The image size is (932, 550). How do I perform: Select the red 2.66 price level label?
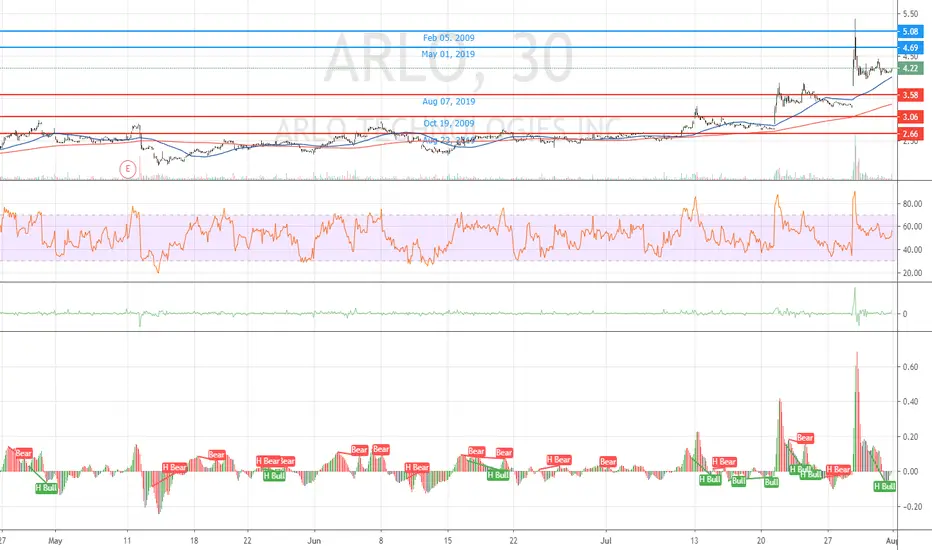910,134
